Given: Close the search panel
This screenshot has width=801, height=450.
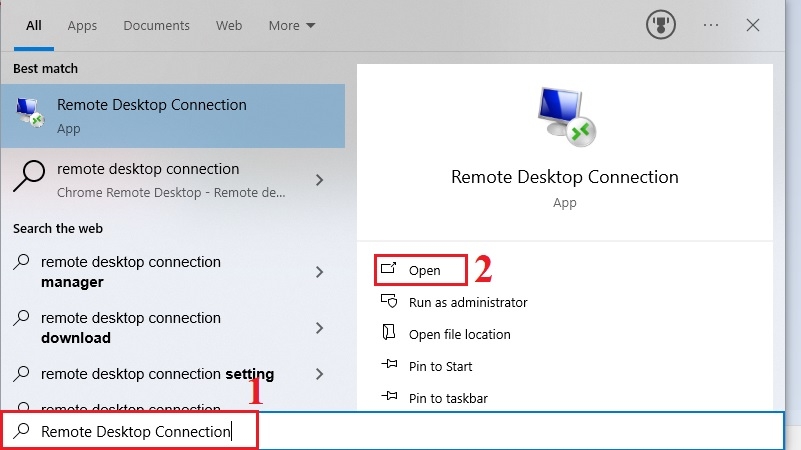Looking at the screenshot, I should (752, 25).
